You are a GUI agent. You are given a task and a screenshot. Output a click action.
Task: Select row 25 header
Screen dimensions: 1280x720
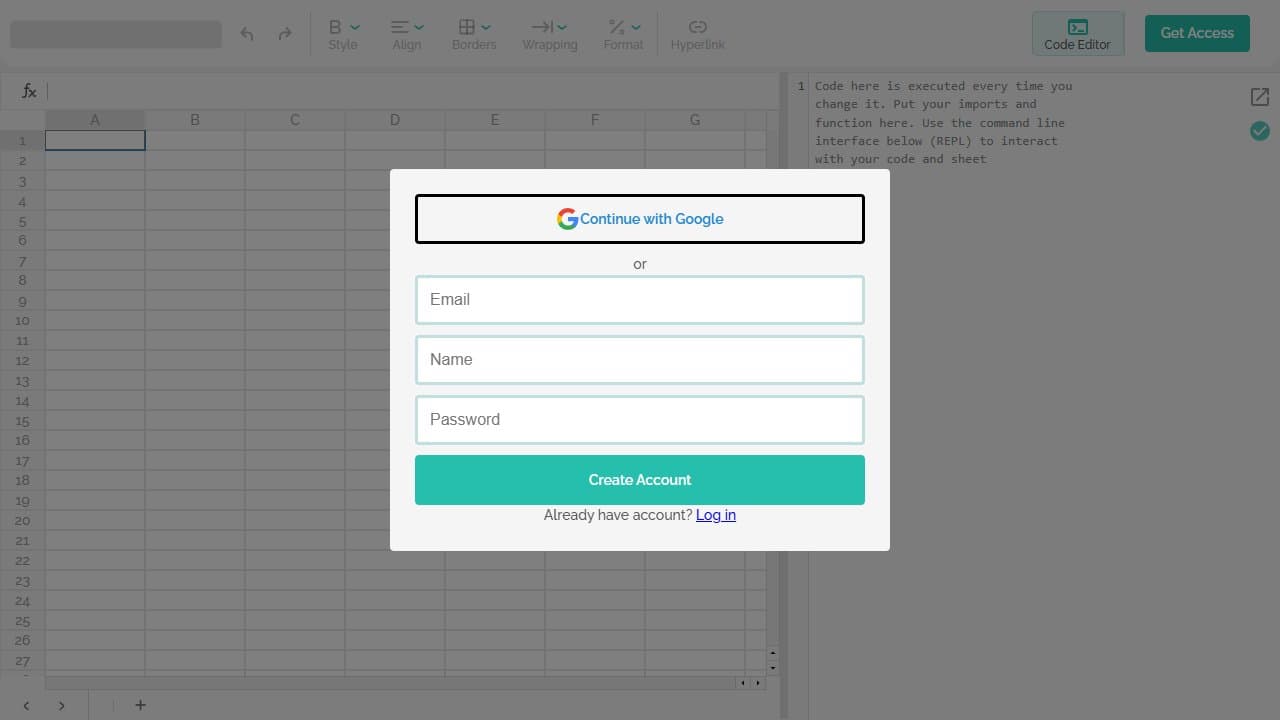(22, 621)
